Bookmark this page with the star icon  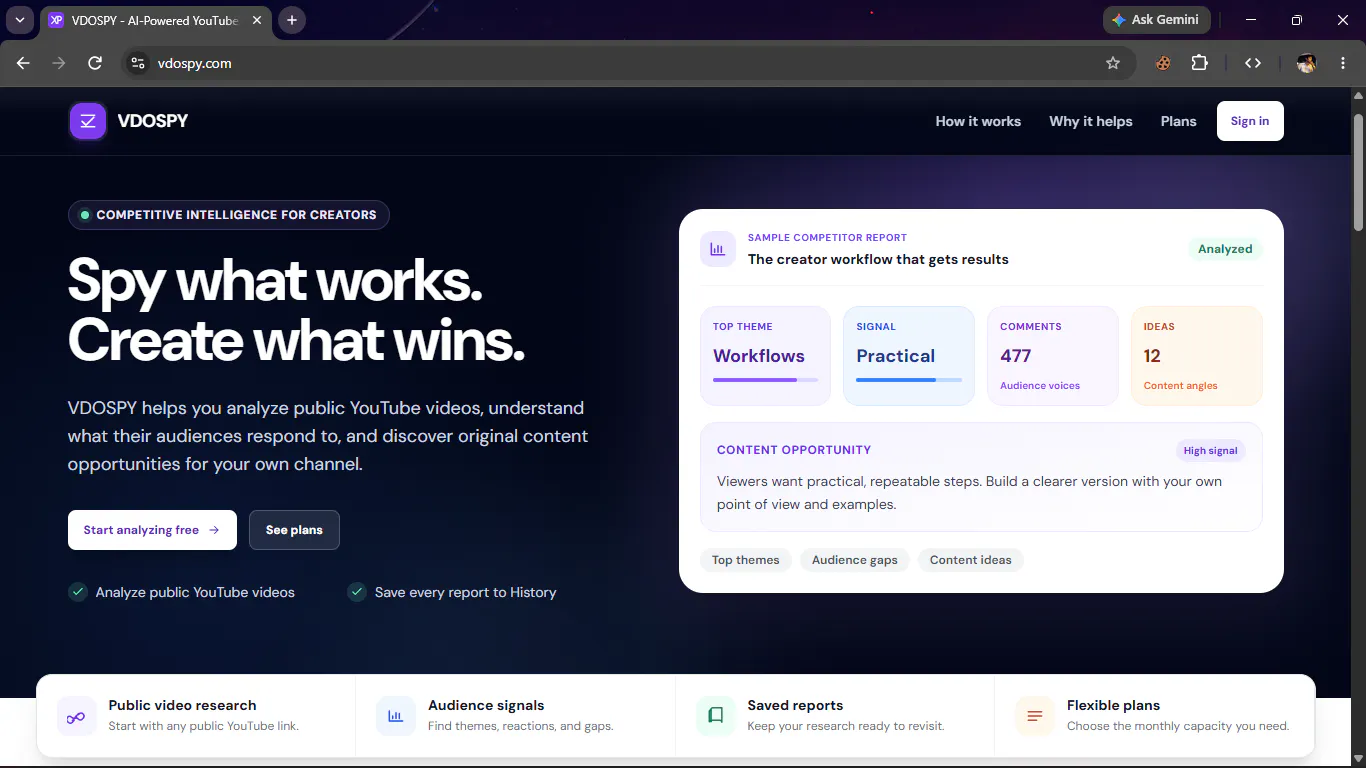(1113, 63)
